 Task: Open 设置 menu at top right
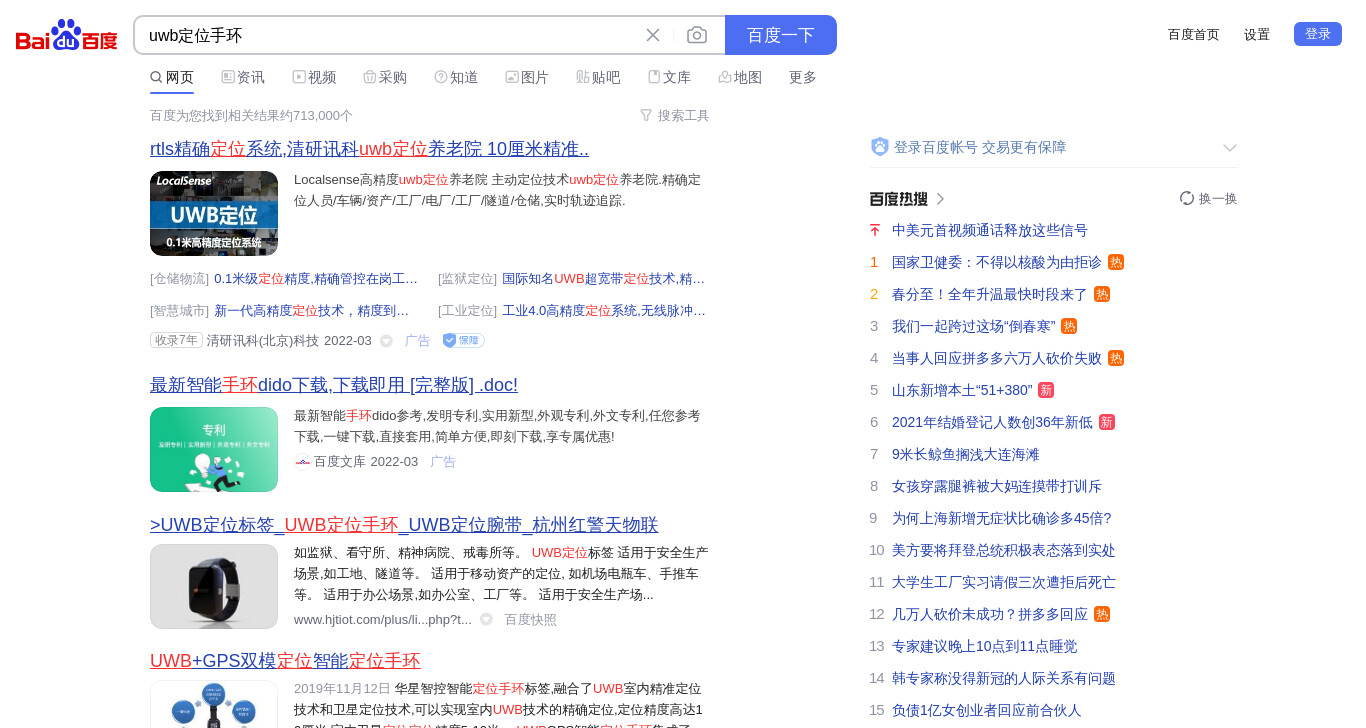(x=1257, y=34)
